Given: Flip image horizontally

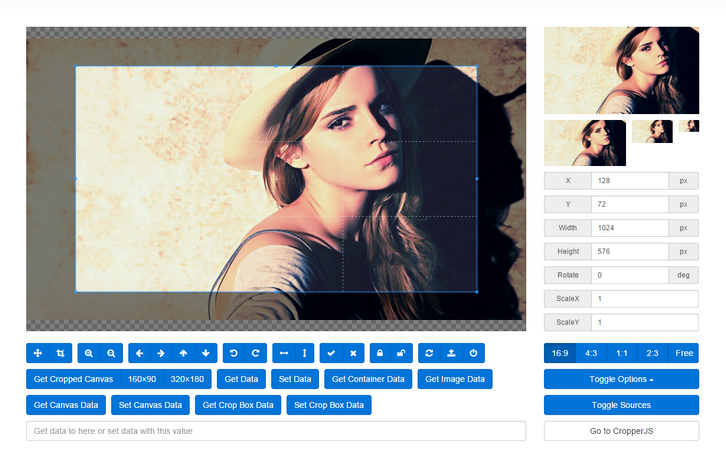Looking at the screenshot, I should (x=284, y=353).
